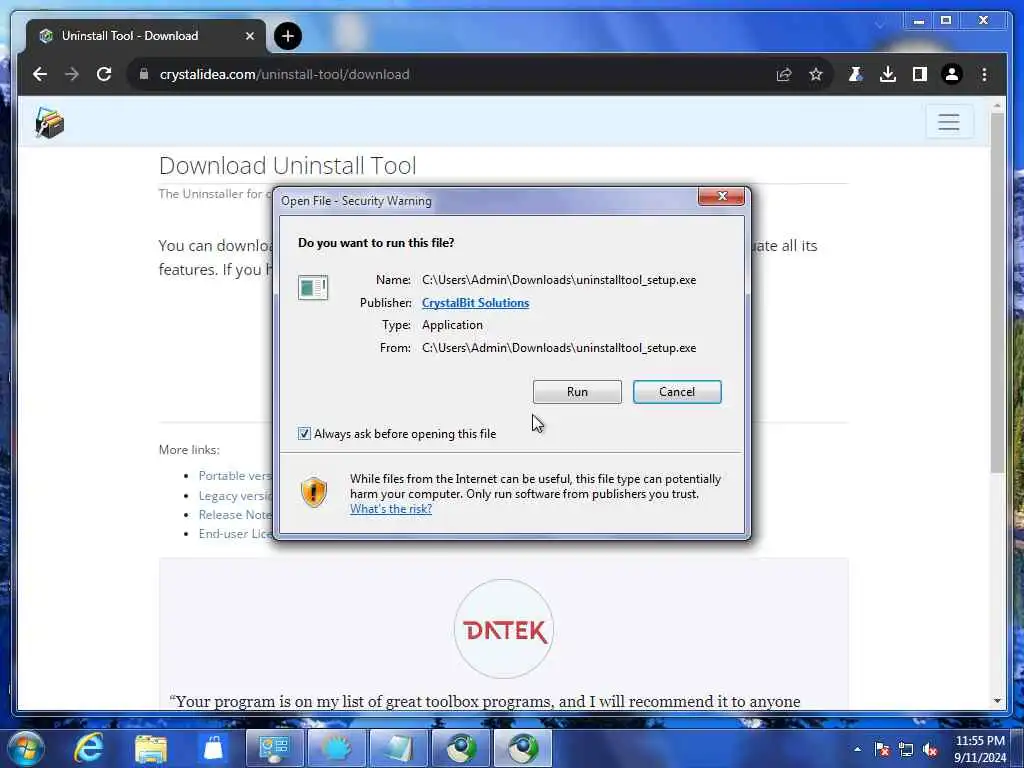Switch to the active Chromium taskbar window

[x=522, y=748]
